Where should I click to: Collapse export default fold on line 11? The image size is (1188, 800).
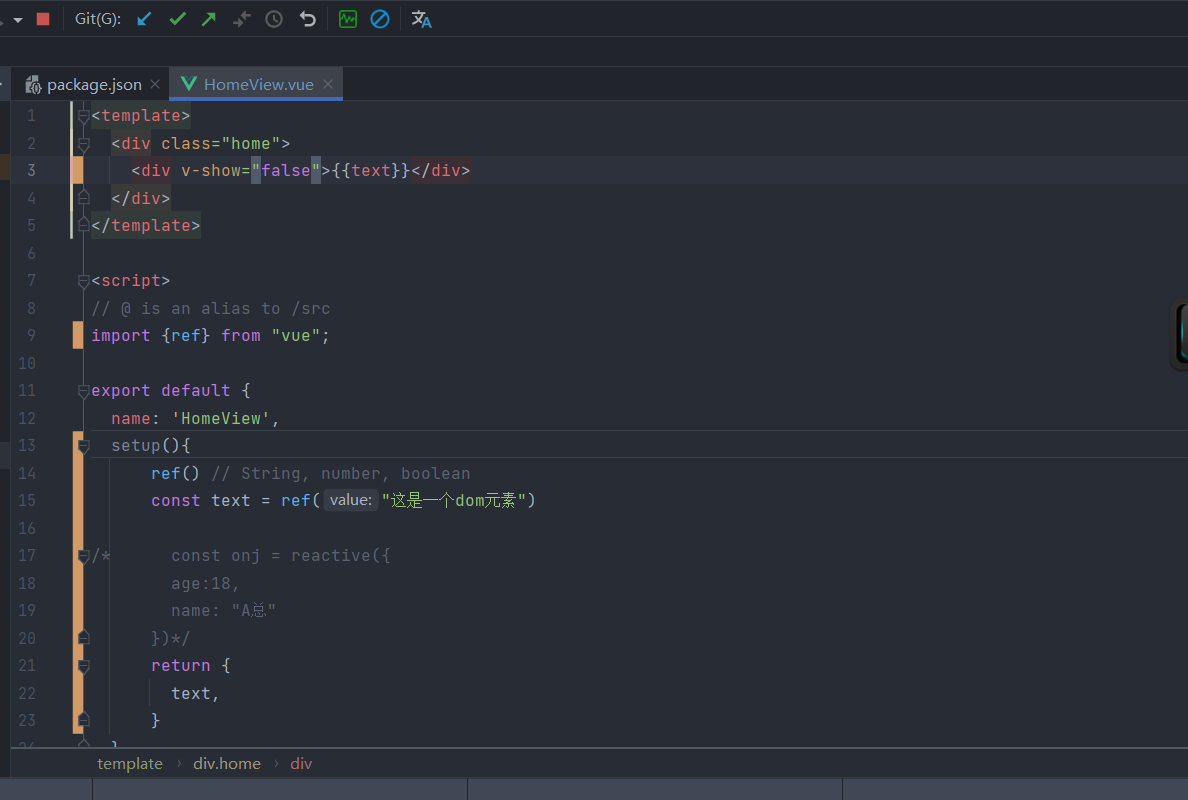pyautogui.click(x=84, y=391)
